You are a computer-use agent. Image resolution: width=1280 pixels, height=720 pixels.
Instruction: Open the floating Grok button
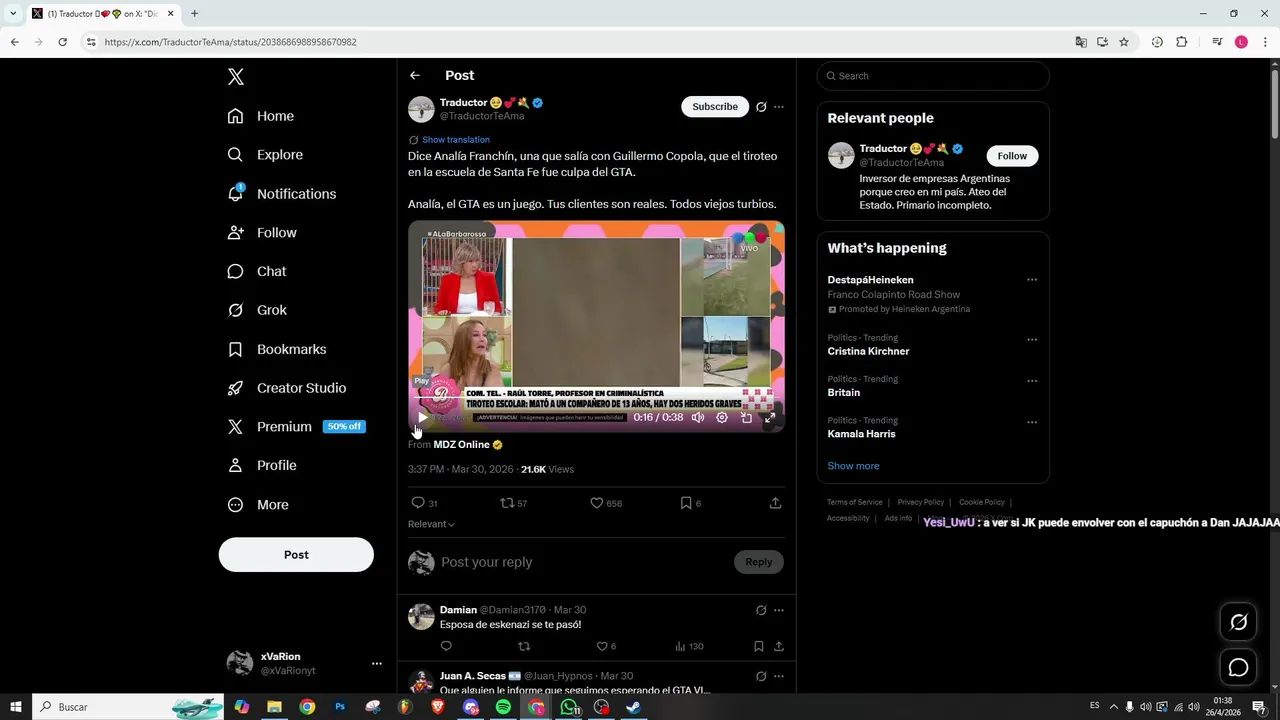[1238, 622]
